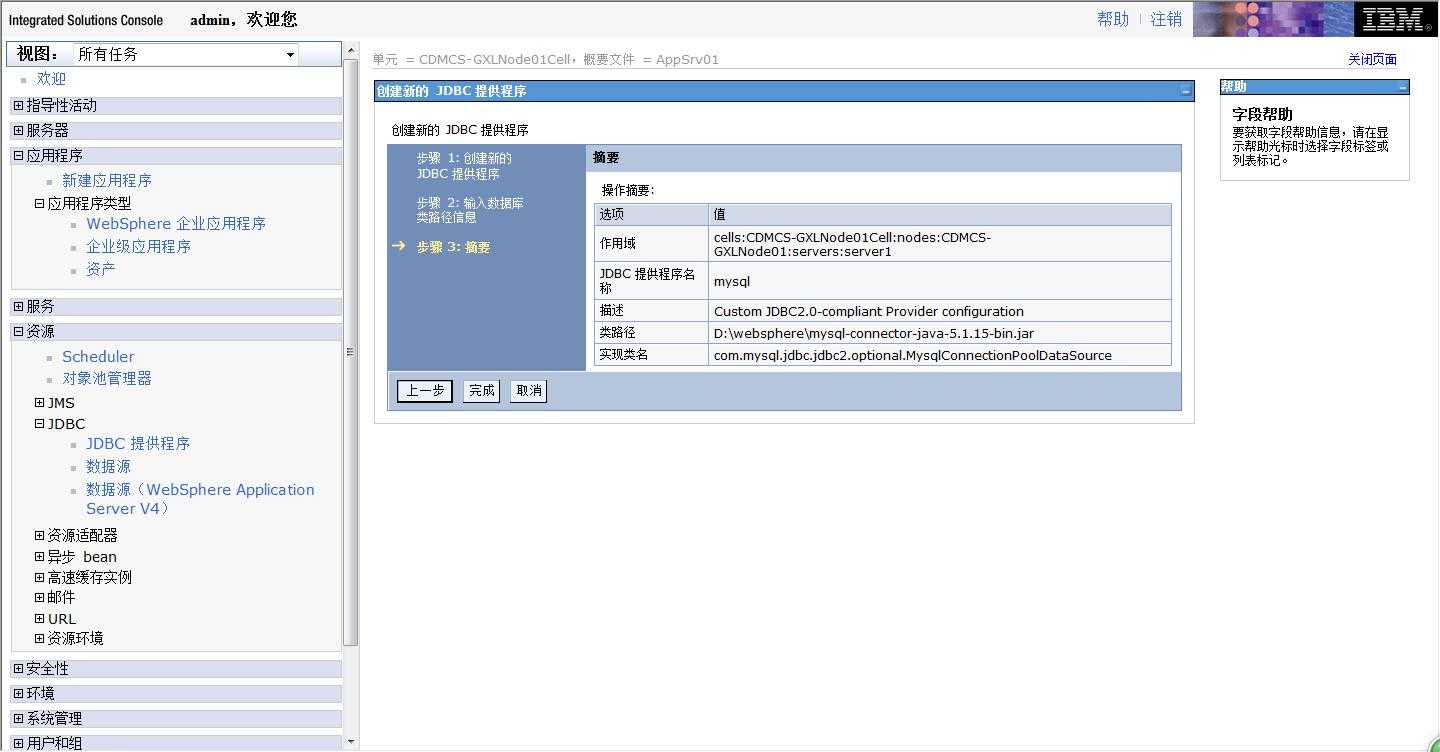1440x752 pixels.
Task: Open the 对象池管理器 link
Action: pyautogui.click(x=107, y=379)
